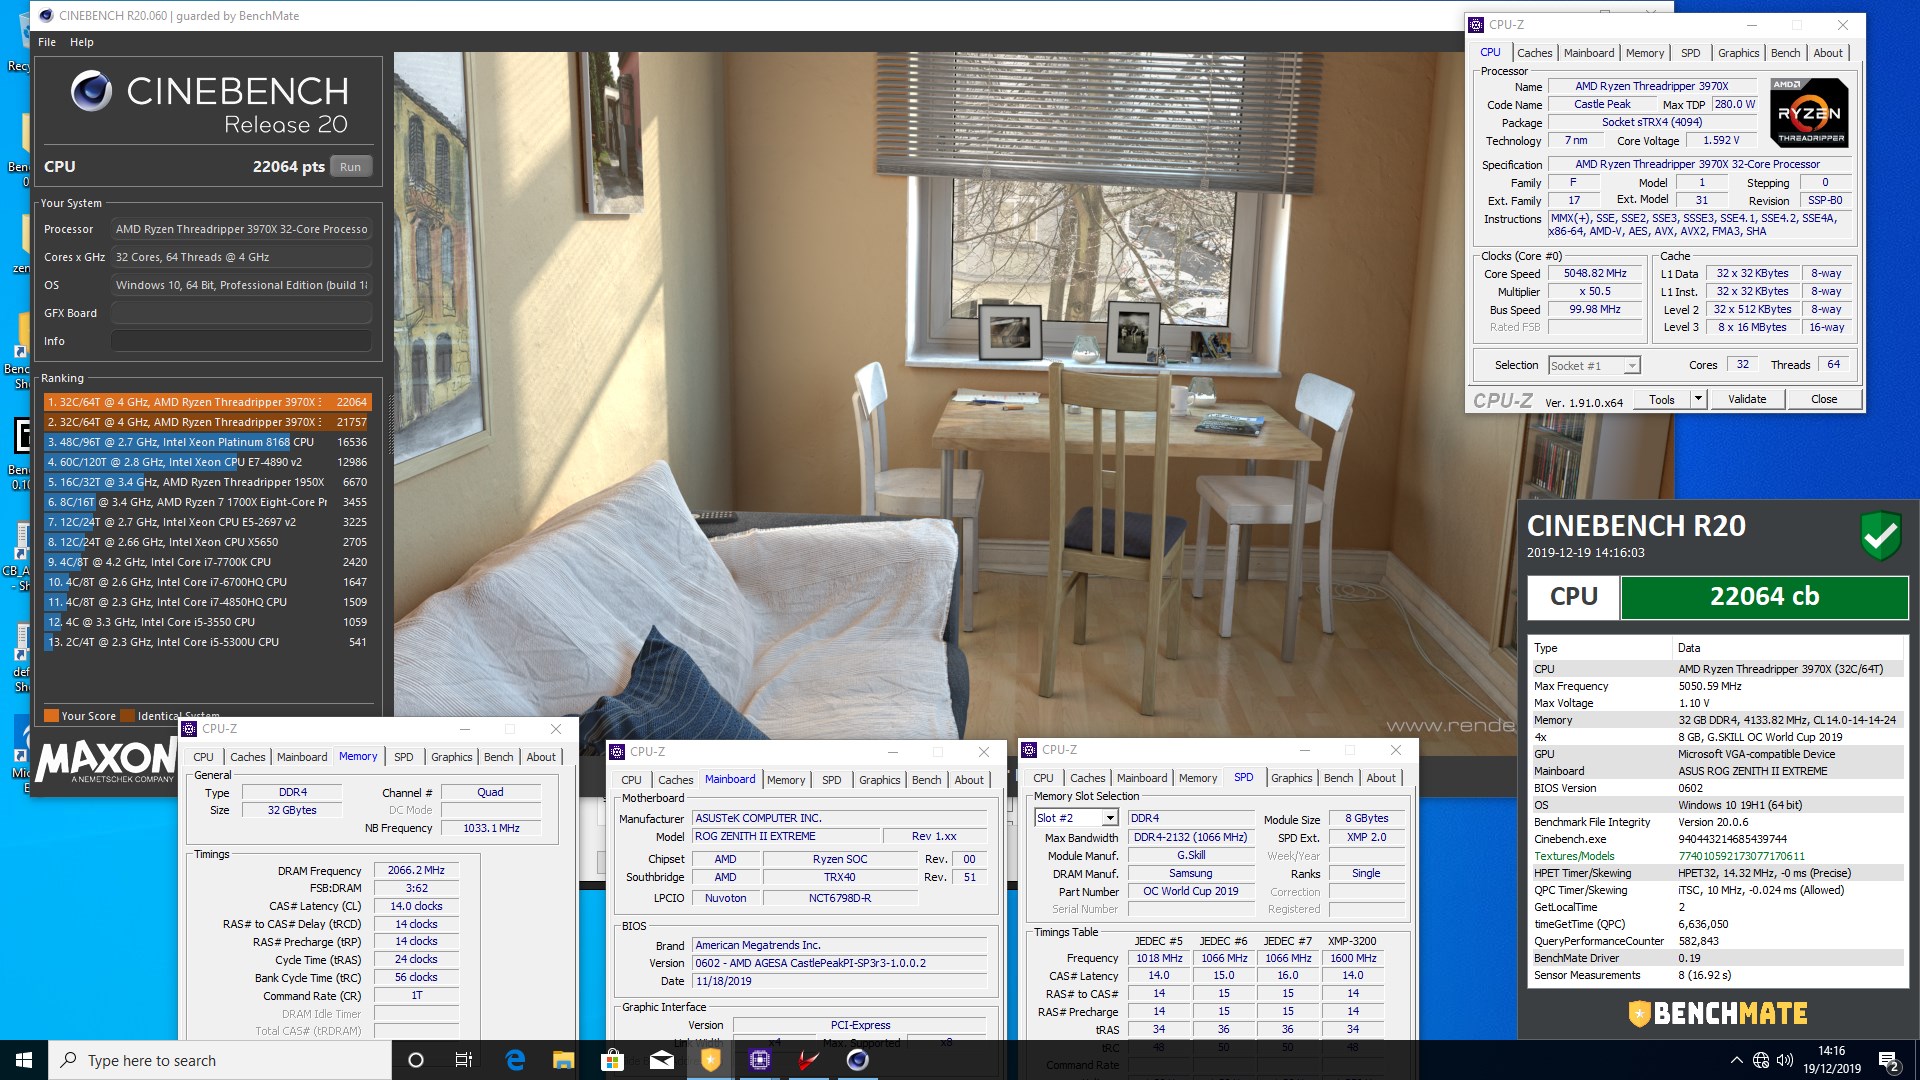Click the Cinebench logo sphere icon

click(91, 91)
